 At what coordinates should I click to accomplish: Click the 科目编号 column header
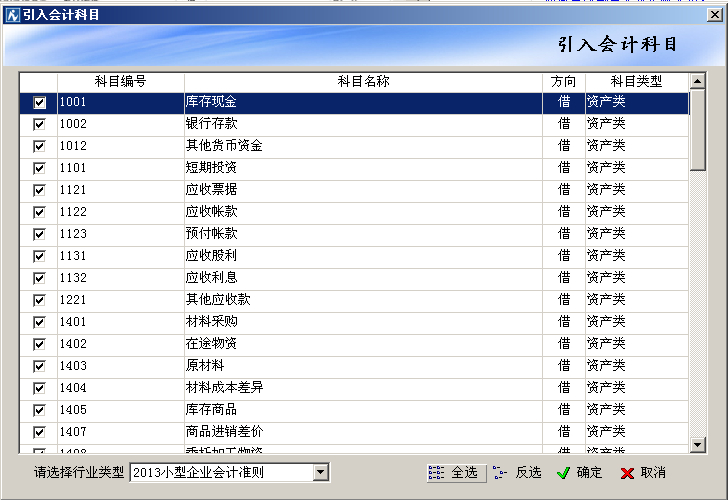click(x=121, y=82)
